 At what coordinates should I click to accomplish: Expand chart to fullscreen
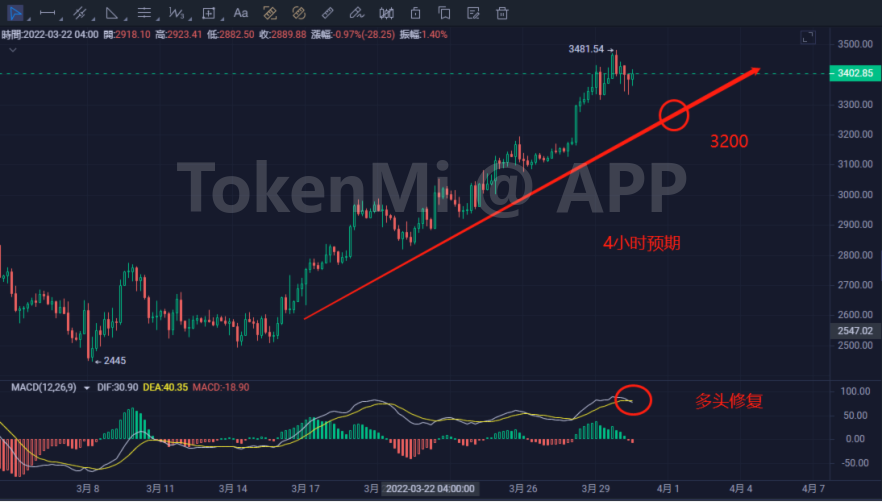(x=808, y=38)
